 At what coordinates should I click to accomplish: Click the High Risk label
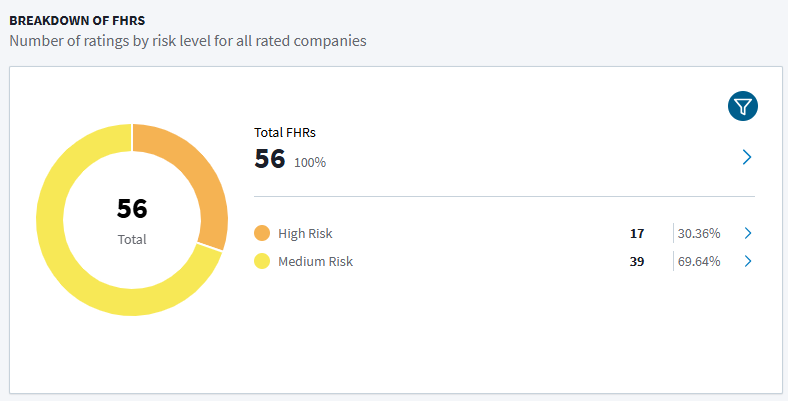pos(305,233)
